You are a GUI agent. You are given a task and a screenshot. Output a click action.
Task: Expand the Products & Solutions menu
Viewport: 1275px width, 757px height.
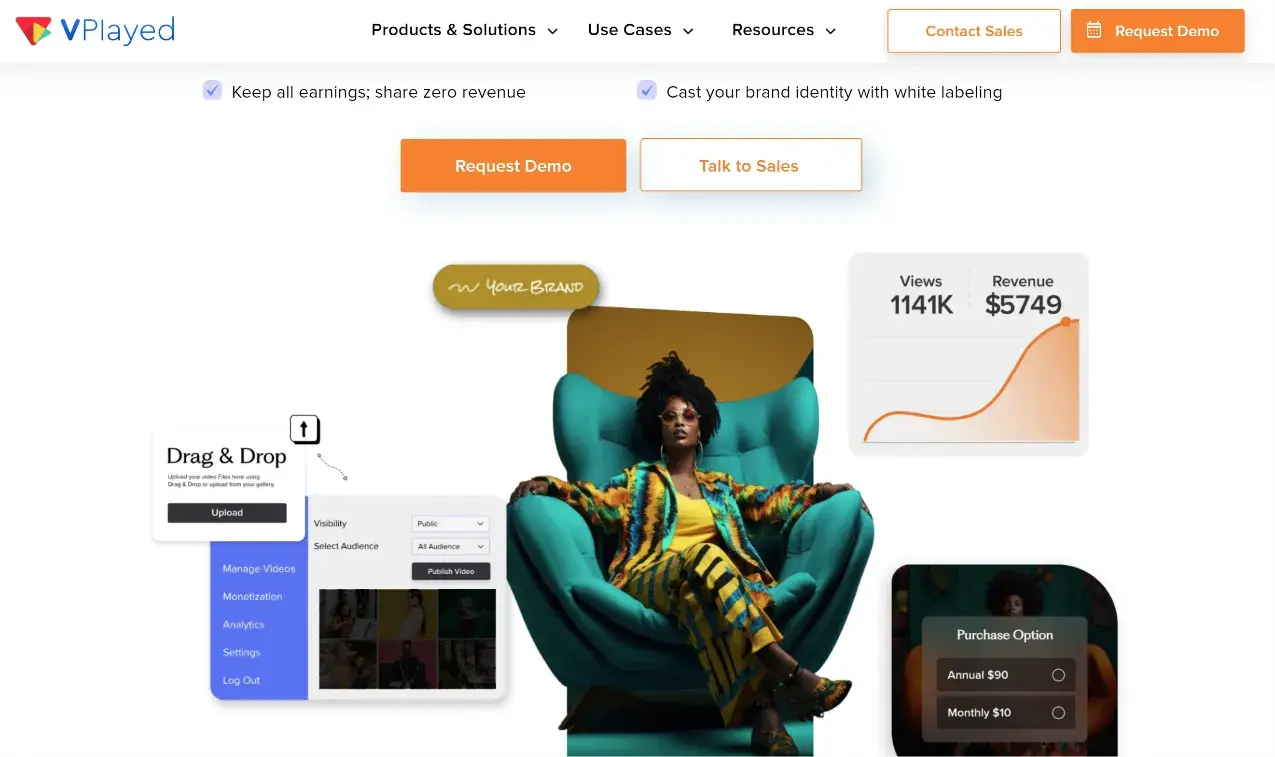coord(465,30)
